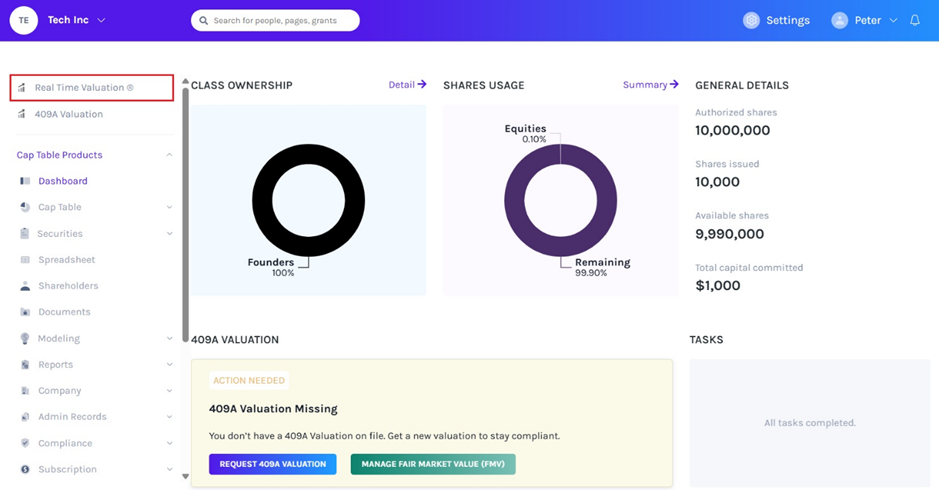Click the Real Time Valuation chart icon
The width and height of the screenshot is (939, 490).
22,87
